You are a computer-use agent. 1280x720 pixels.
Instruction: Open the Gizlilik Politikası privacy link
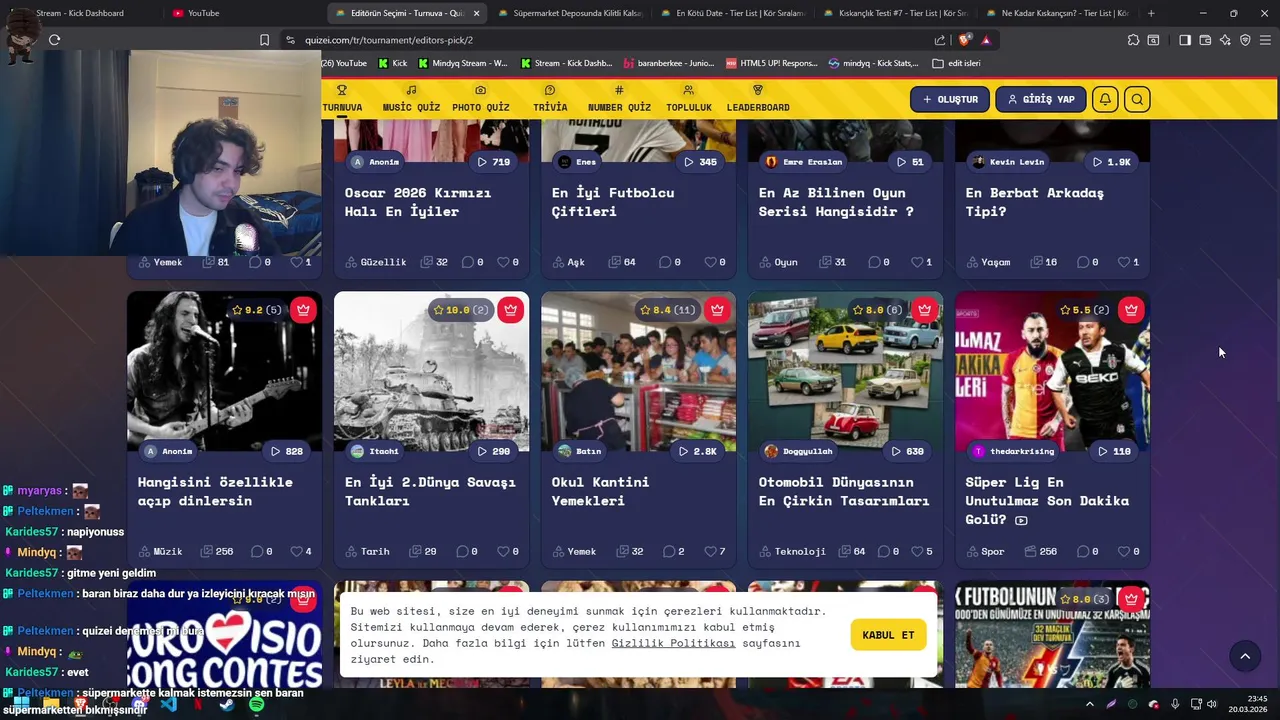(673, 643)
